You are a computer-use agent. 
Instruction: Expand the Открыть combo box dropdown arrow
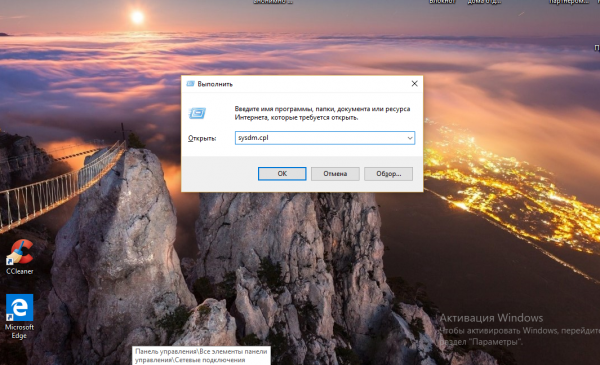(410, 138)
